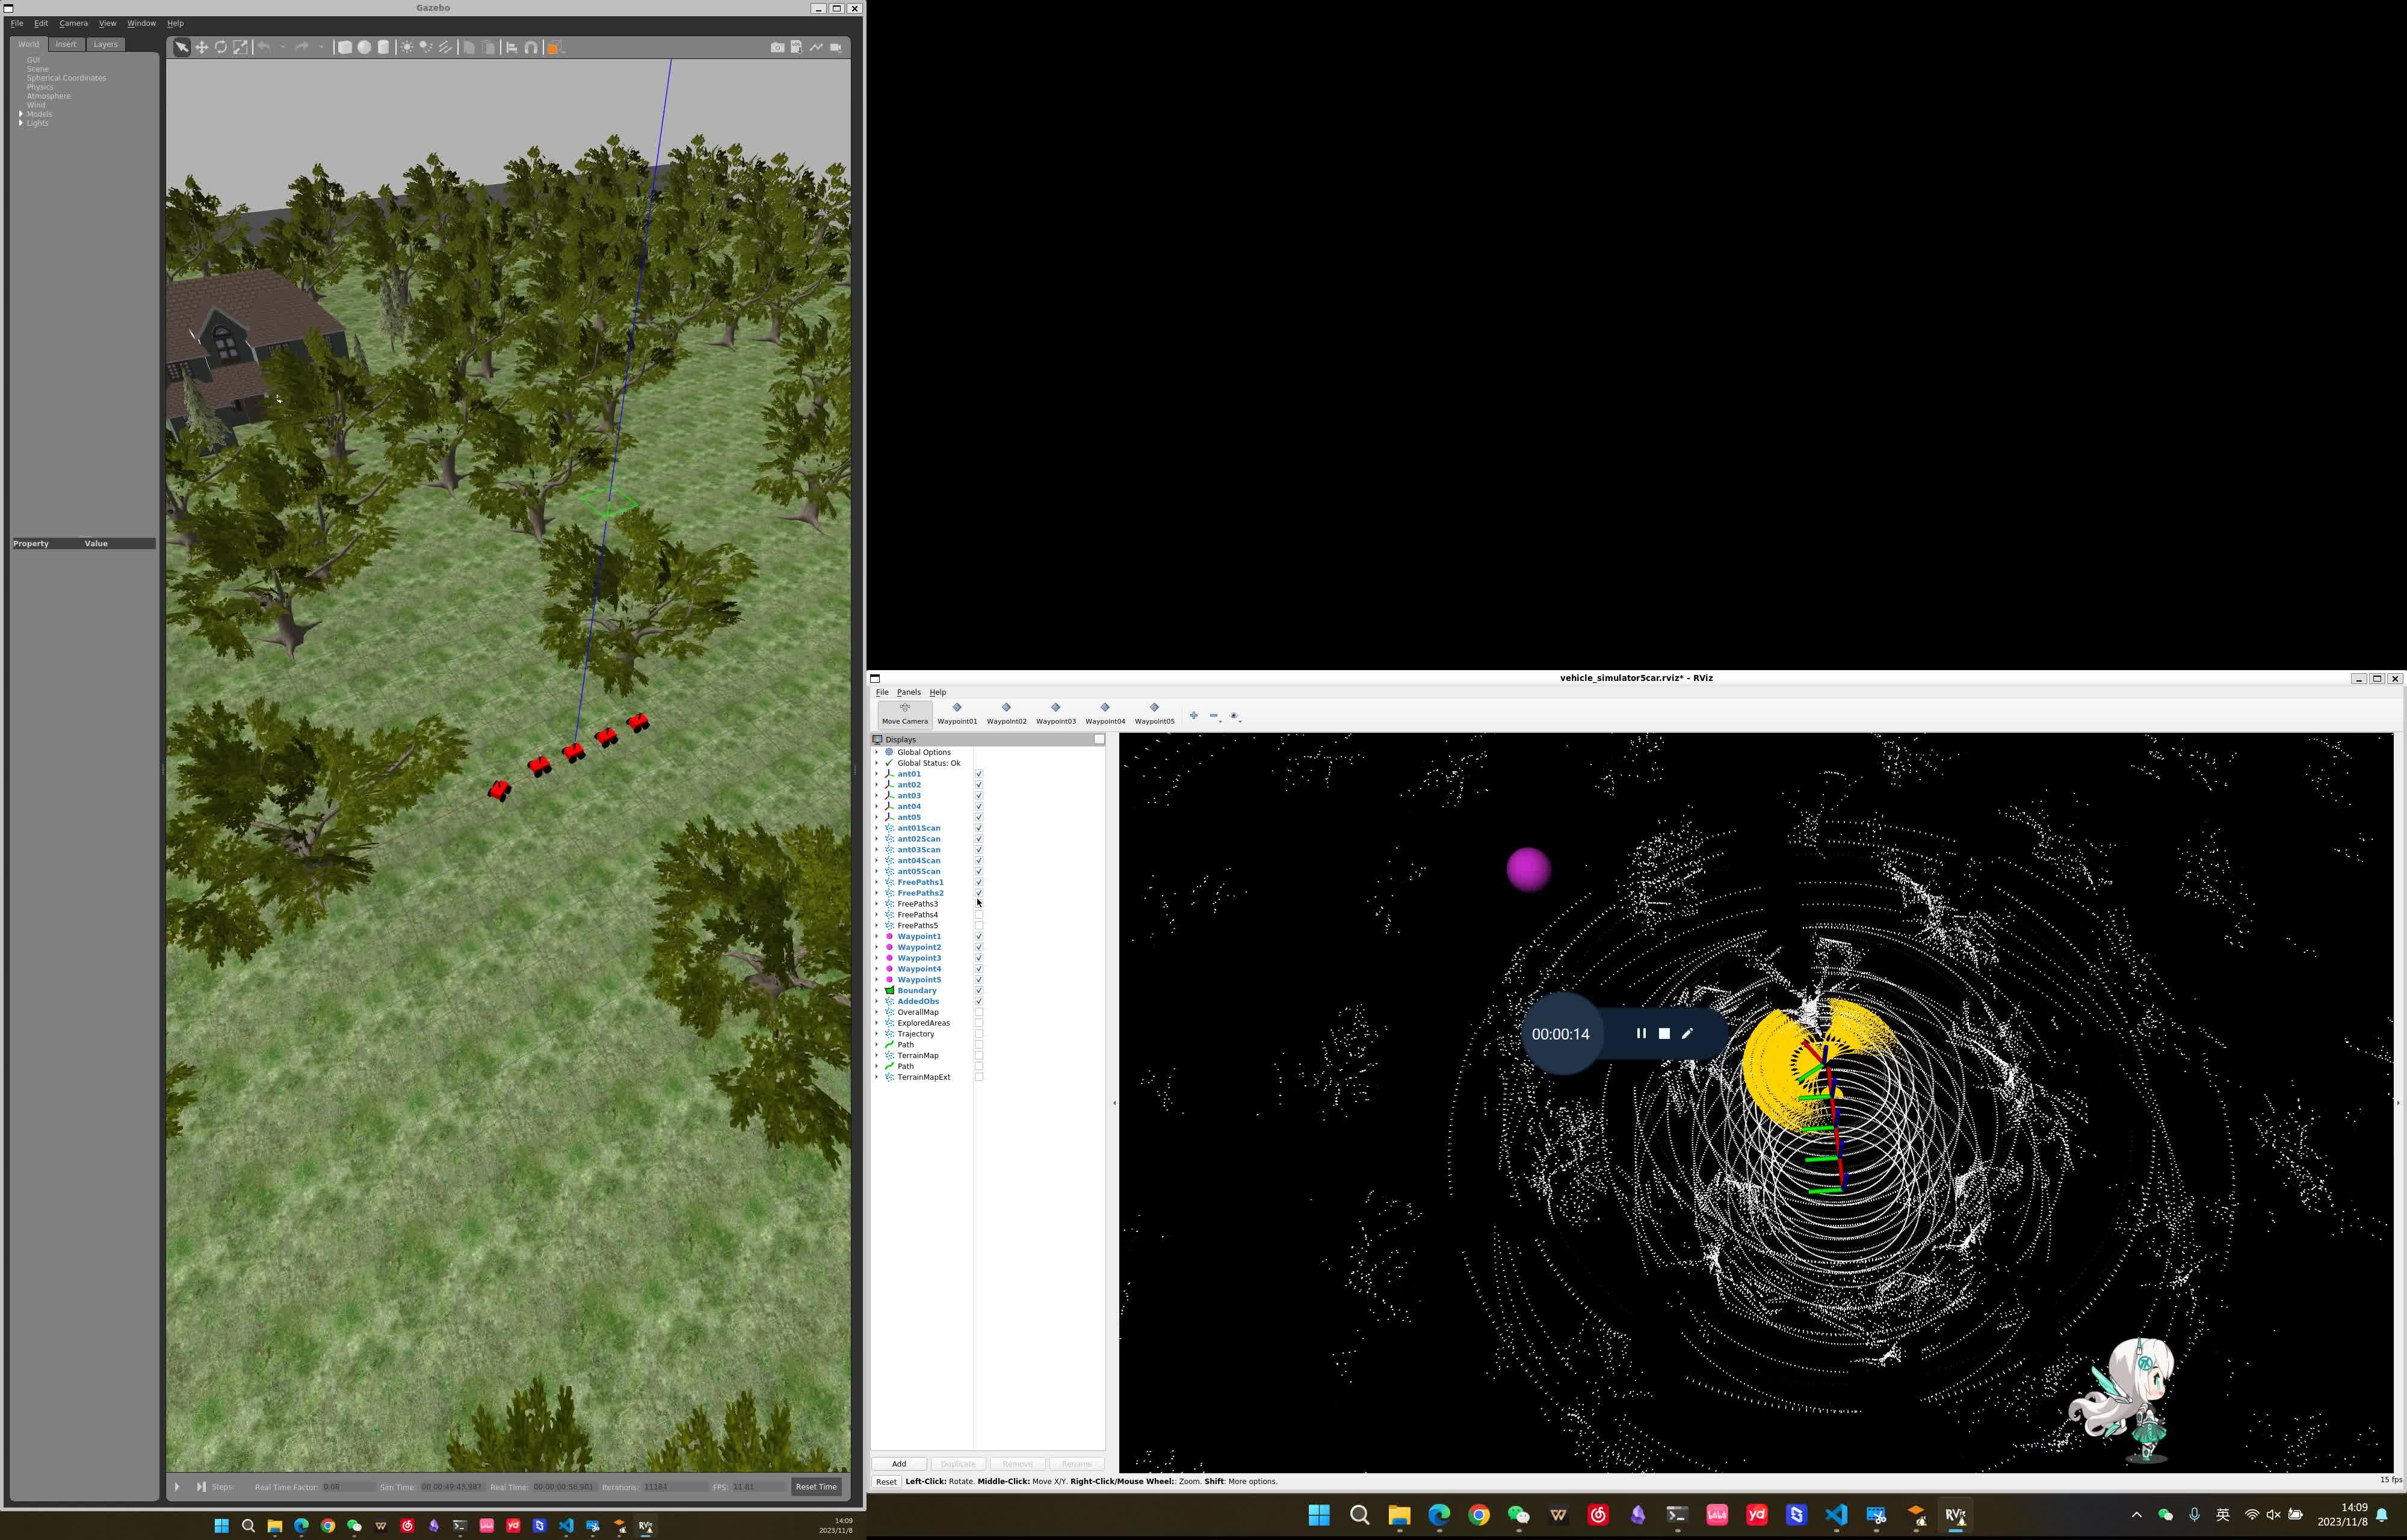Enable the FreePaths4 display checkbox

[x=979, y=915]
